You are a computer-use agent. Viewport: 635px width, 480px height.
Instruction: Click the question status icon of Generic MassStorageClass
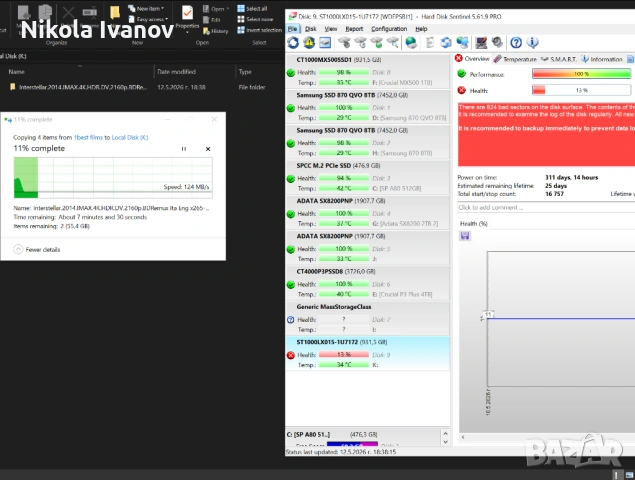pyautogui.click(x=291, y=320)
